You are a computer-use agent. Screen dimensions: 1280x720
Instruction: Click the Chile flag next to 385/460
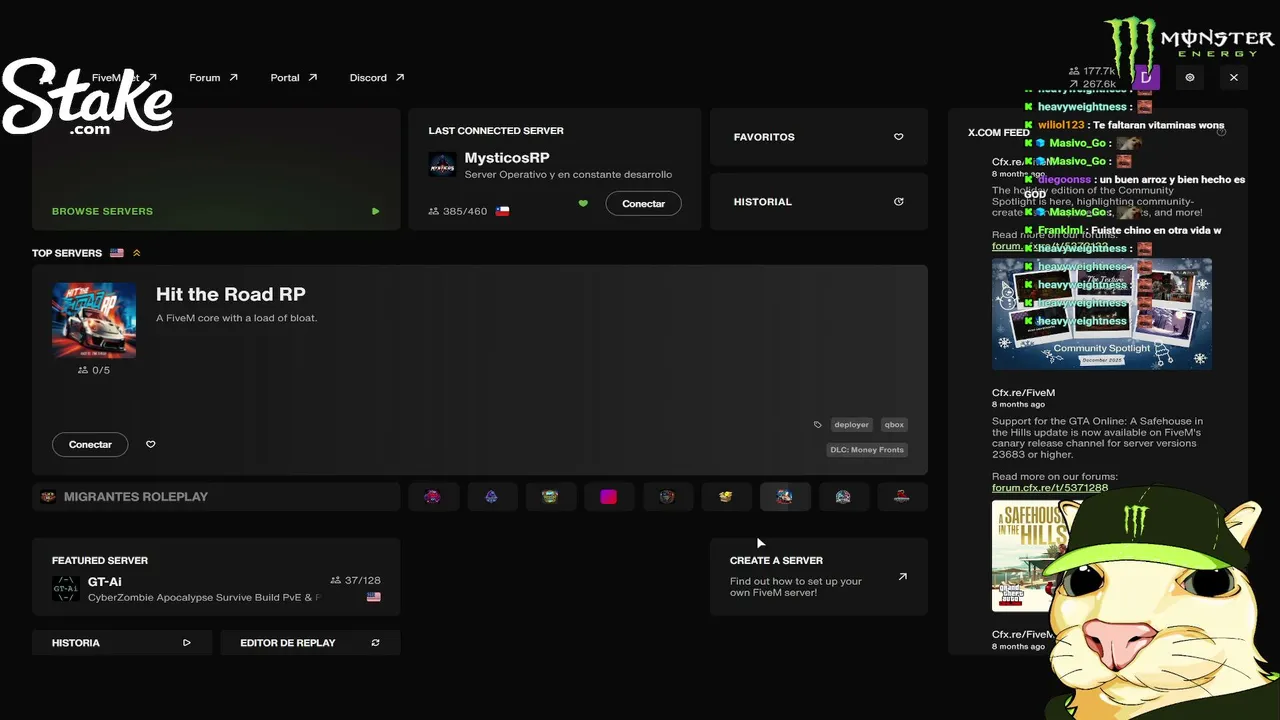point(503,211)
